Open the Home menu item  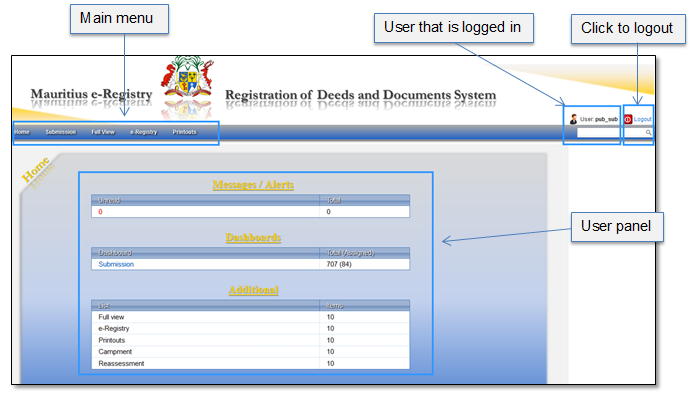coord(22,132)
